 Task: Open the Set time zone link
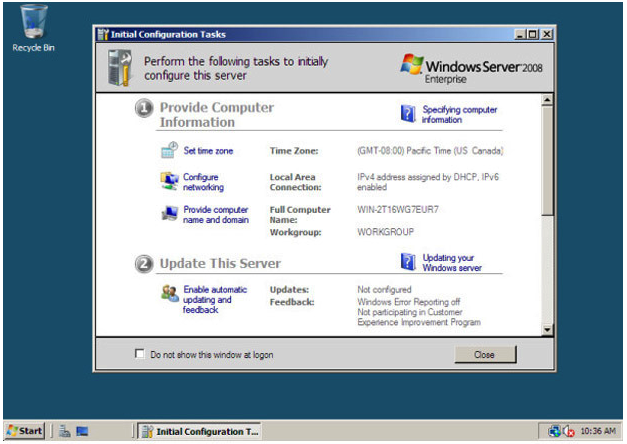coord(208,151)
